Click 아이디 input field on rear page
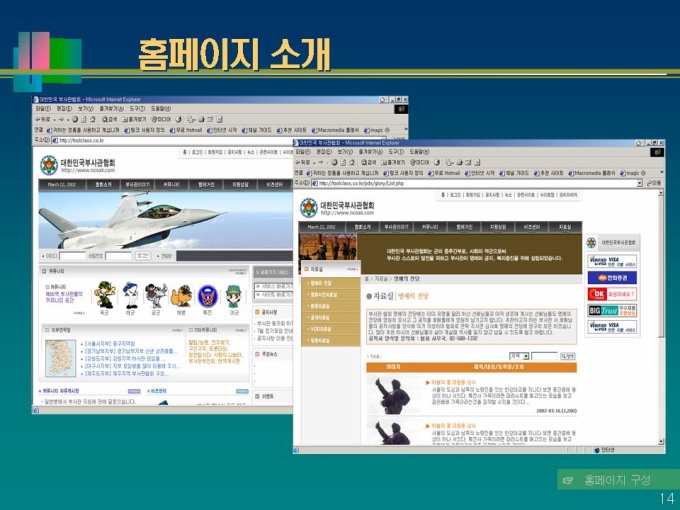 click(72, 256)
